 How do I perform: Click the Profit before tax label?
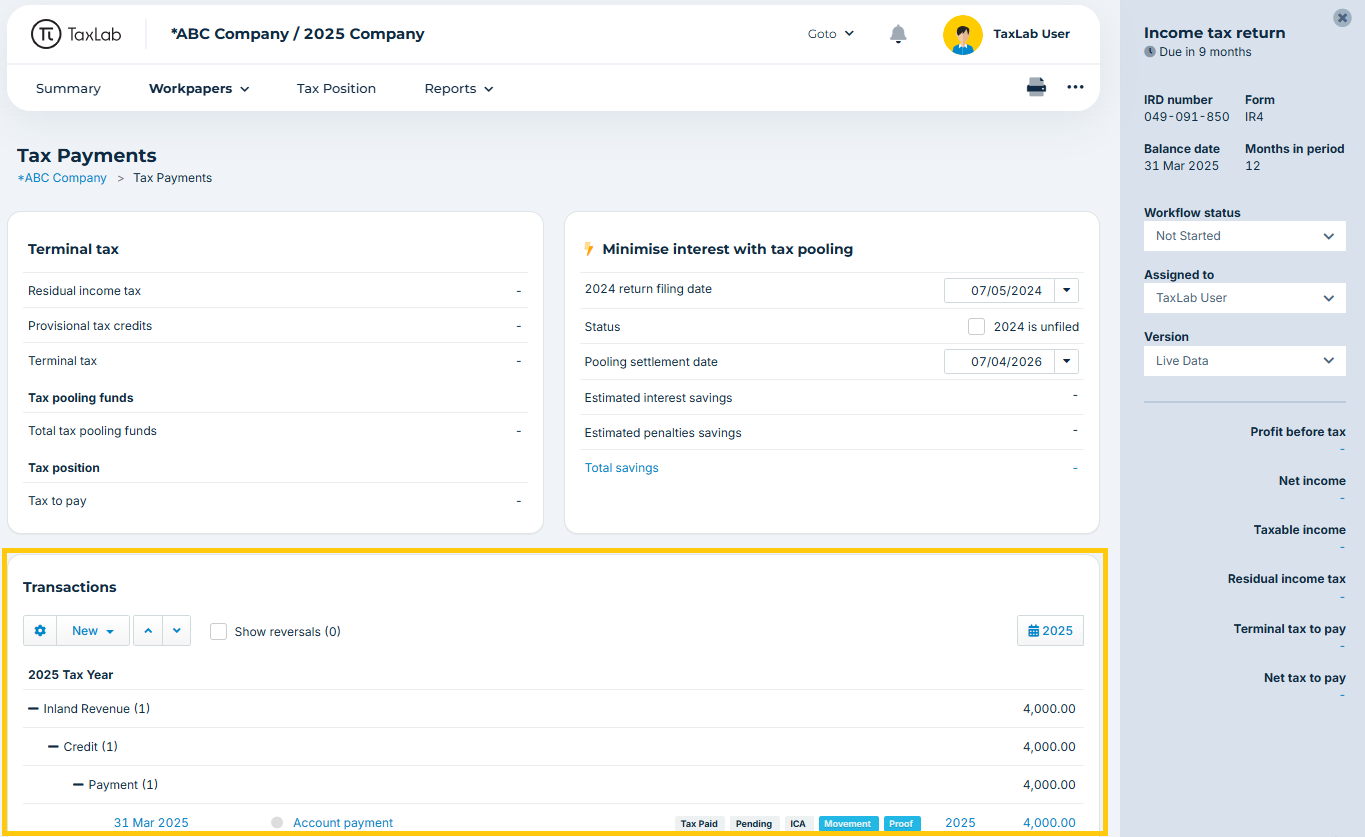point(1297,432)
